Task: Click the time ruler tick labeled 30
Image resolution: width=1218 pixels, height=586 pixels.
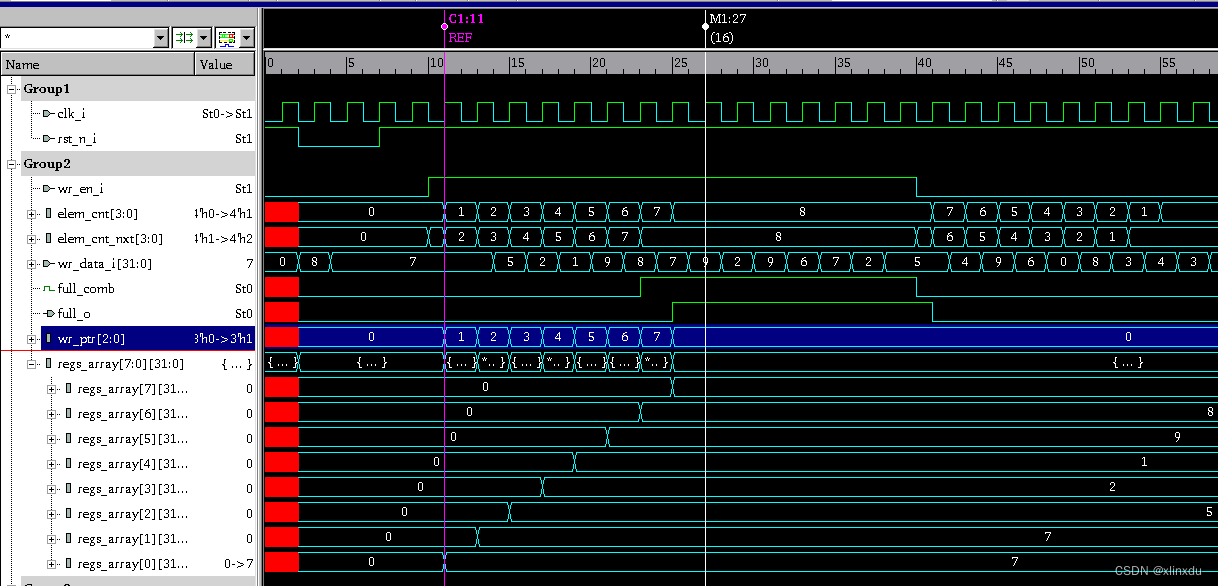Action: 762,63
